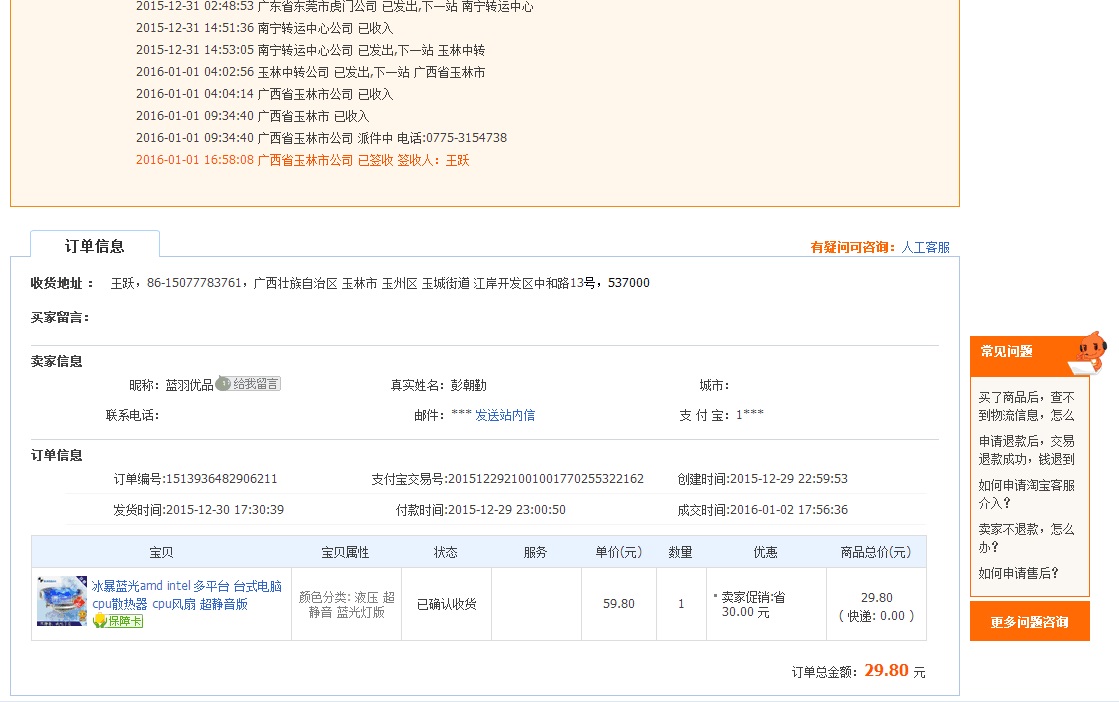Click the 给我留言 message button
This screenshot has width=1119, height=702.
click(x=248, y=384)
